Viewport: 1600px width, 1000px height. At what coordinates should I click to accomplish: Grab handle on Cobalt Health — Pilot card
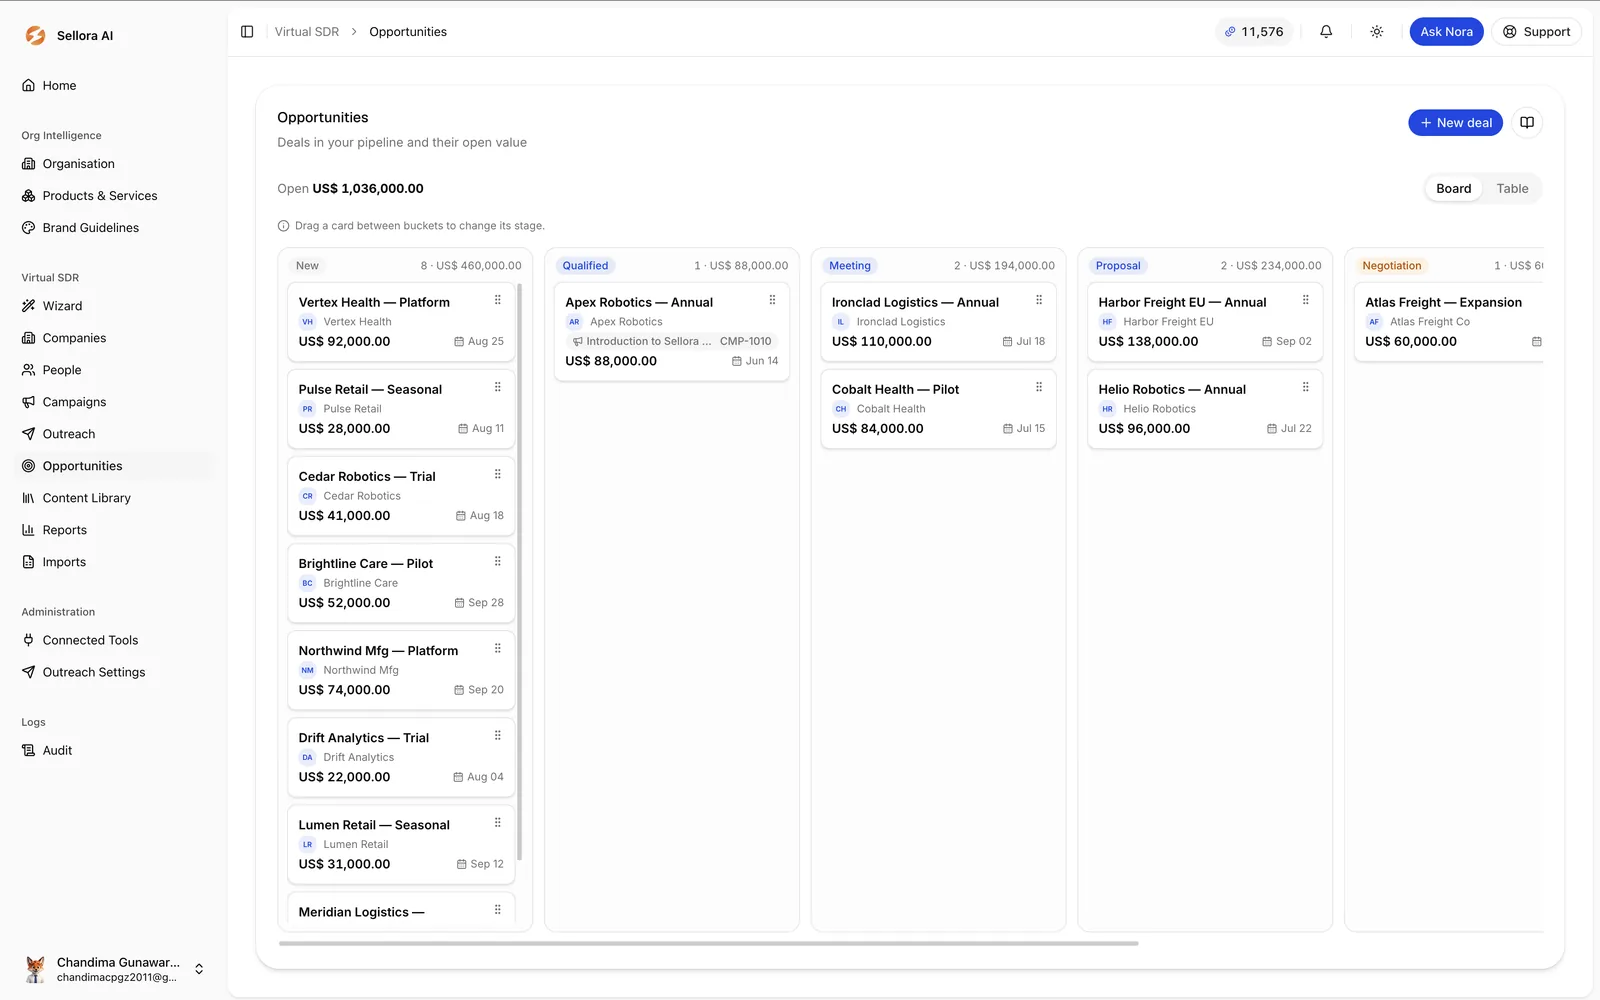[1039, 387]
